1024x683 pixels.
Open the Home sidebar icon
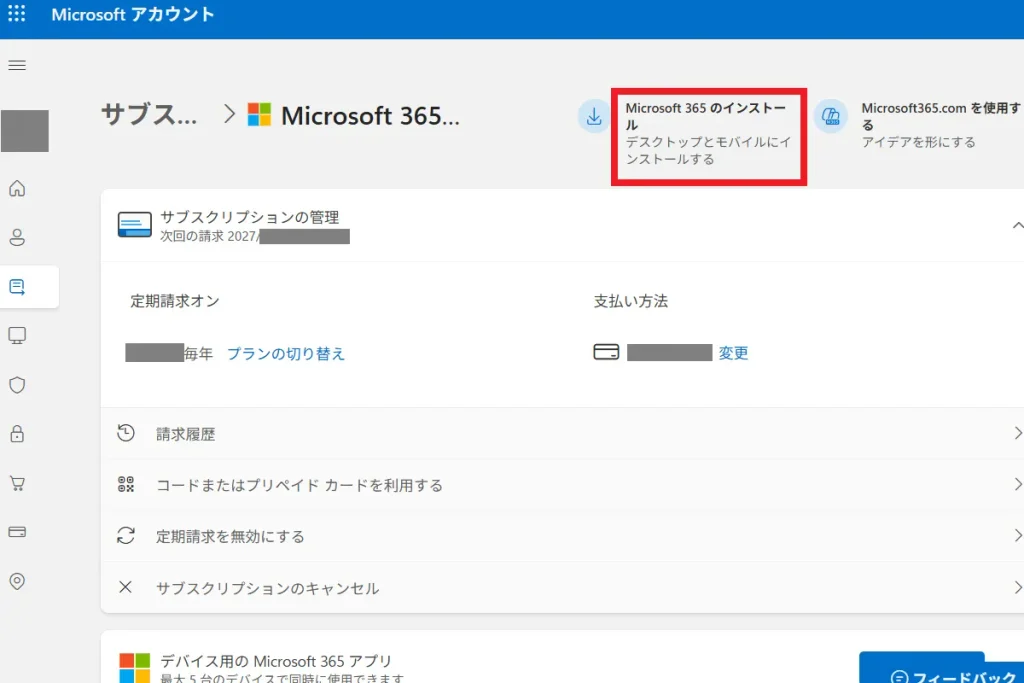(17, 188)
